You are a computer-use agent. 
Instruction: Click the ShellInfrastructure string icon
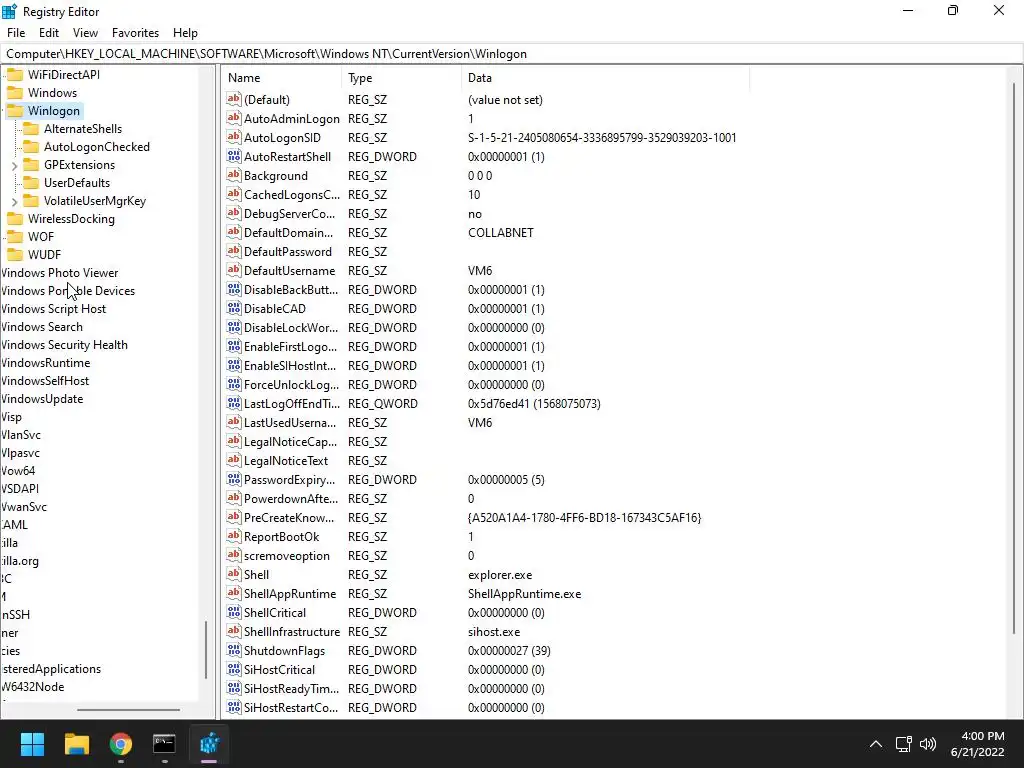(x=234, y=632)
